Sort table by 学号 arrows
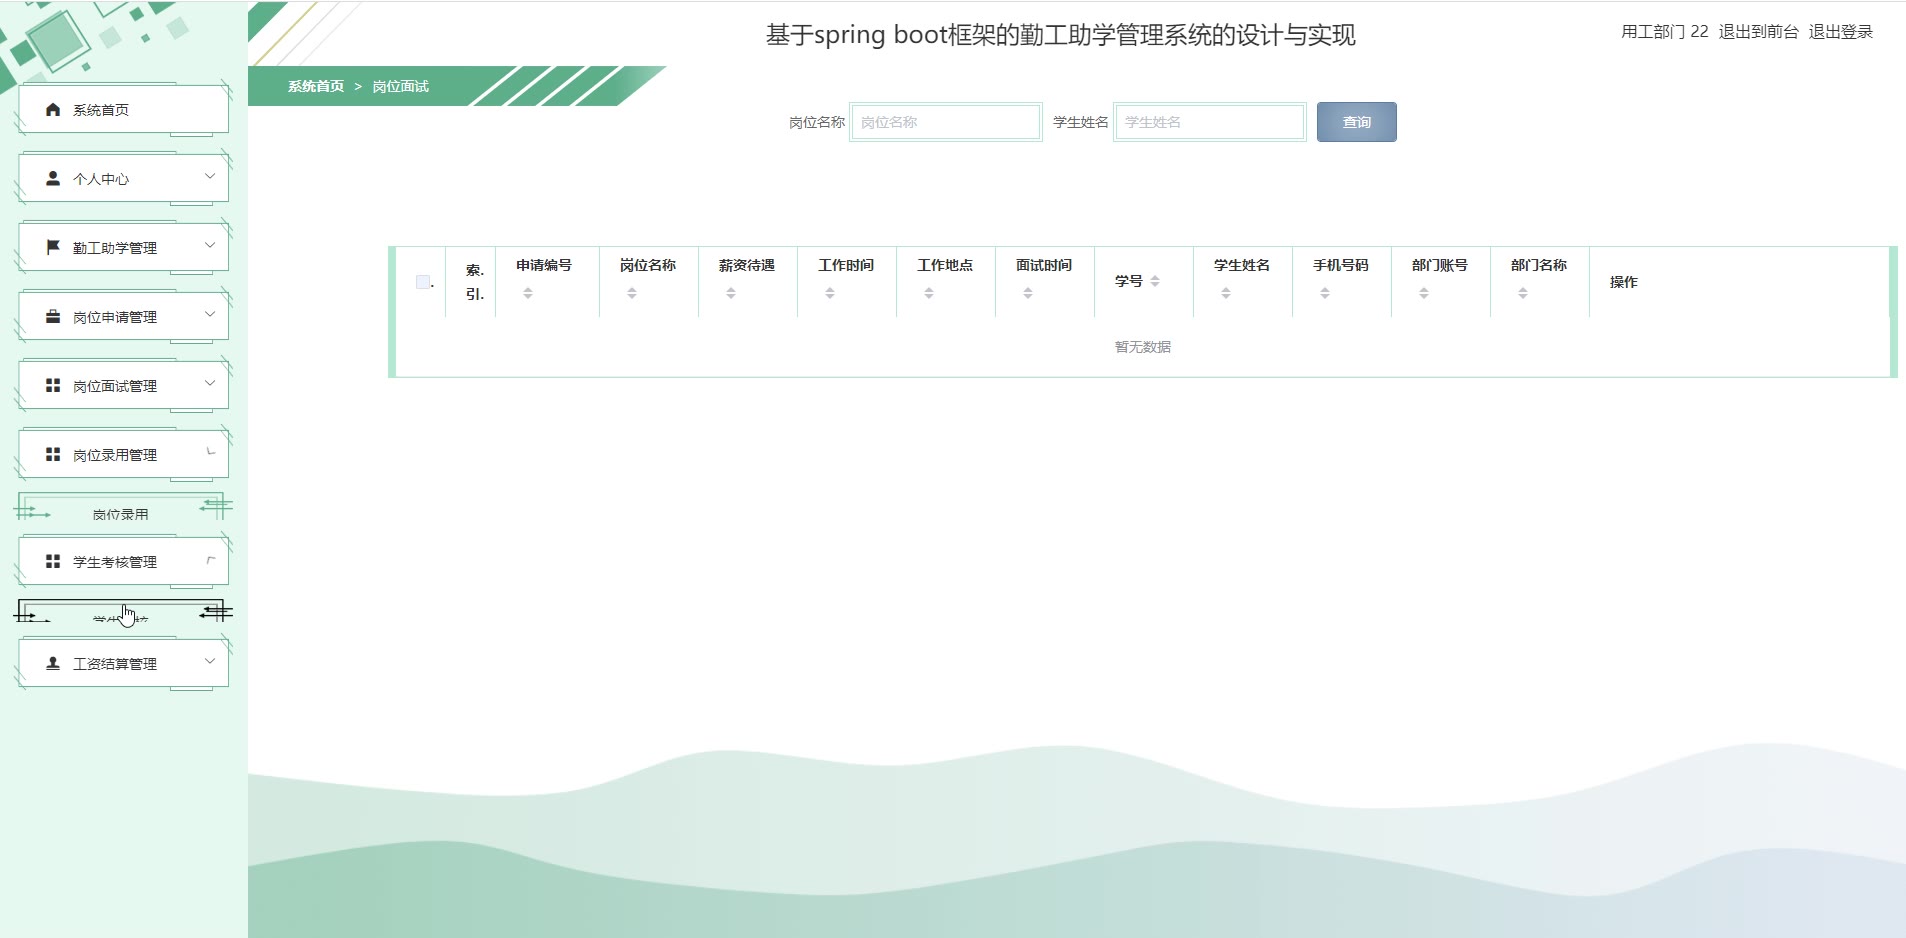This screenshot has width=1906, height=938. point(1155,281)
